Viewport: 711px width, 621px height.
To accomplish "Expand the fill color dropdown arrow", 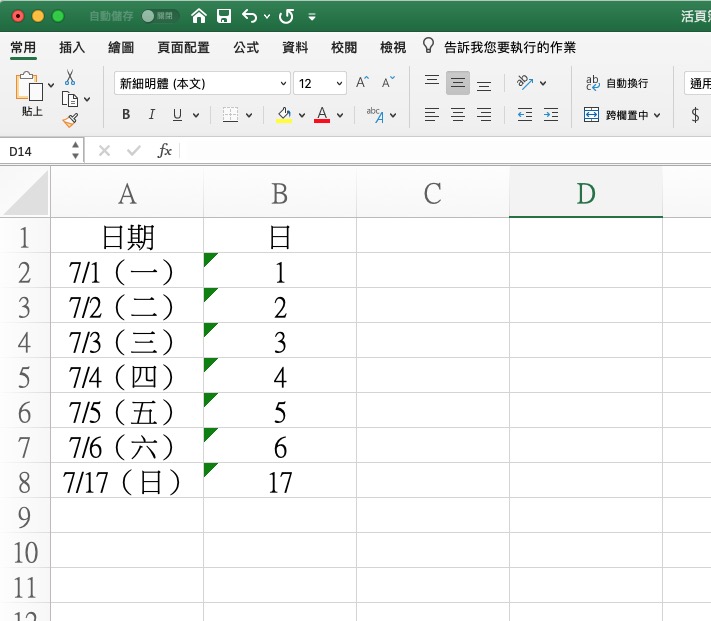I will 302,115.
